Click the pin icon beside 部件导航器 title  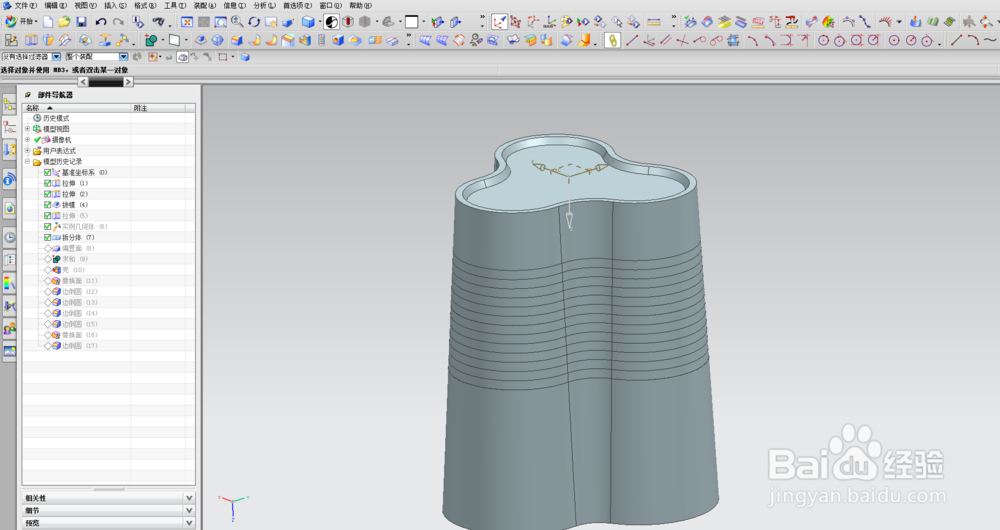28,94
